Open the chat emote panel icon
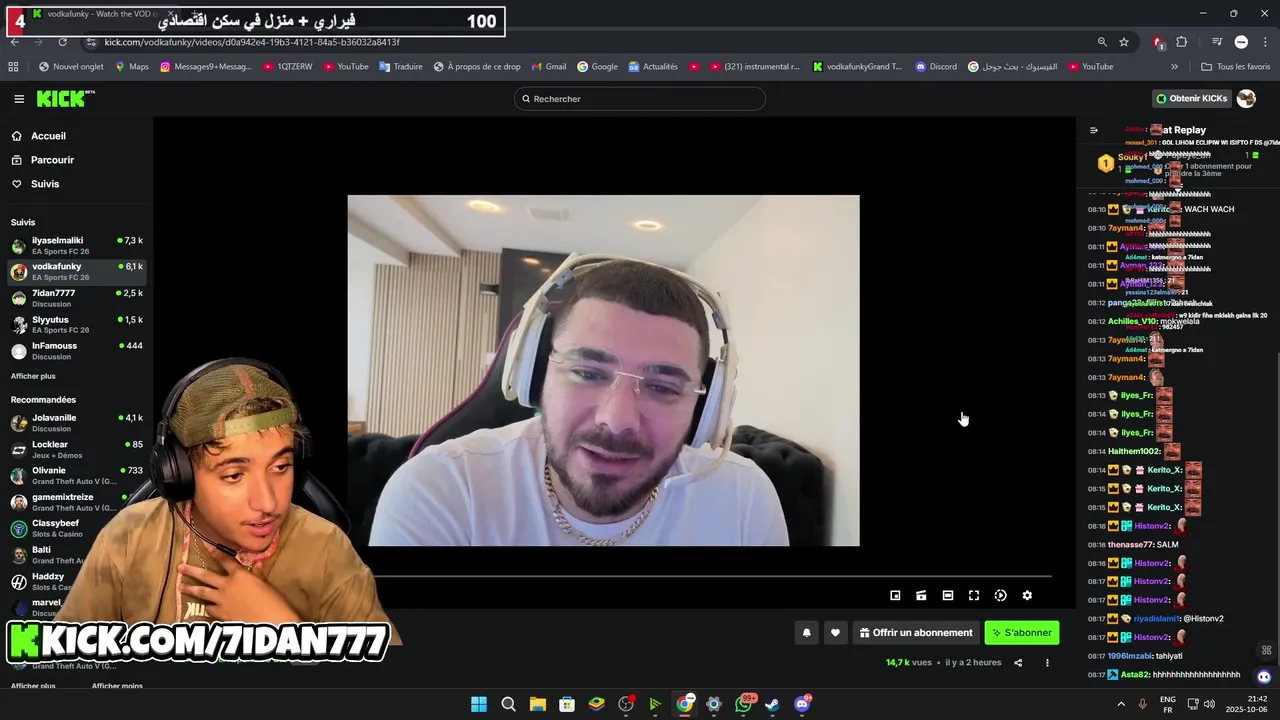The image size is (1280, 720). [x=1266, y=650]
